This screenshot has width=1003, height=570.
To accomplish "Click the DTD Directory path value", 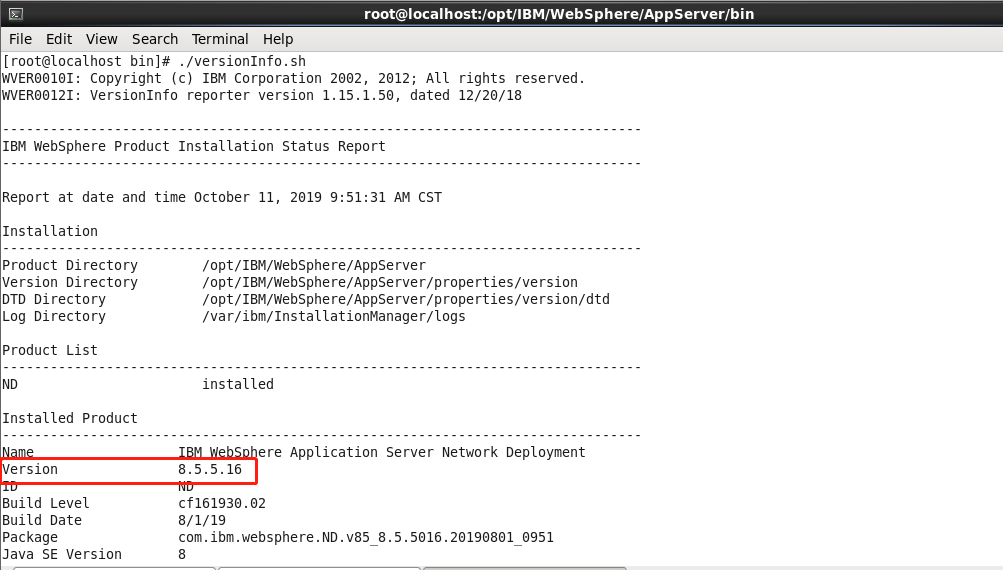I will pyautogui.click(x=406, y=299).
